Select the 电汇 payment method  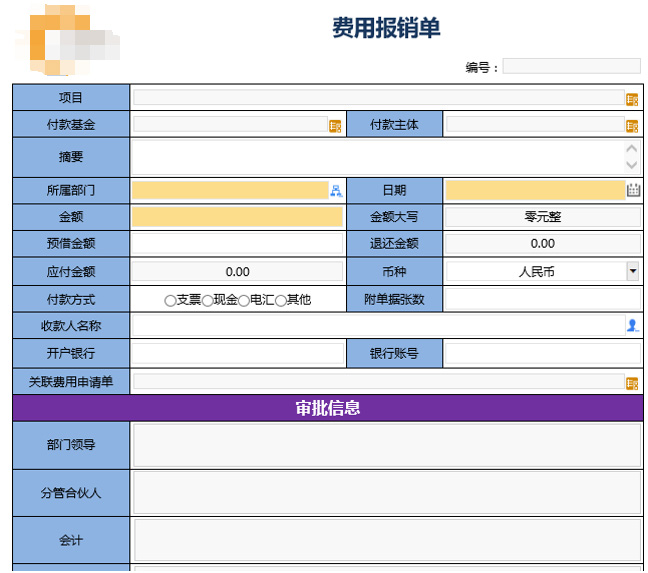(244, 301)
